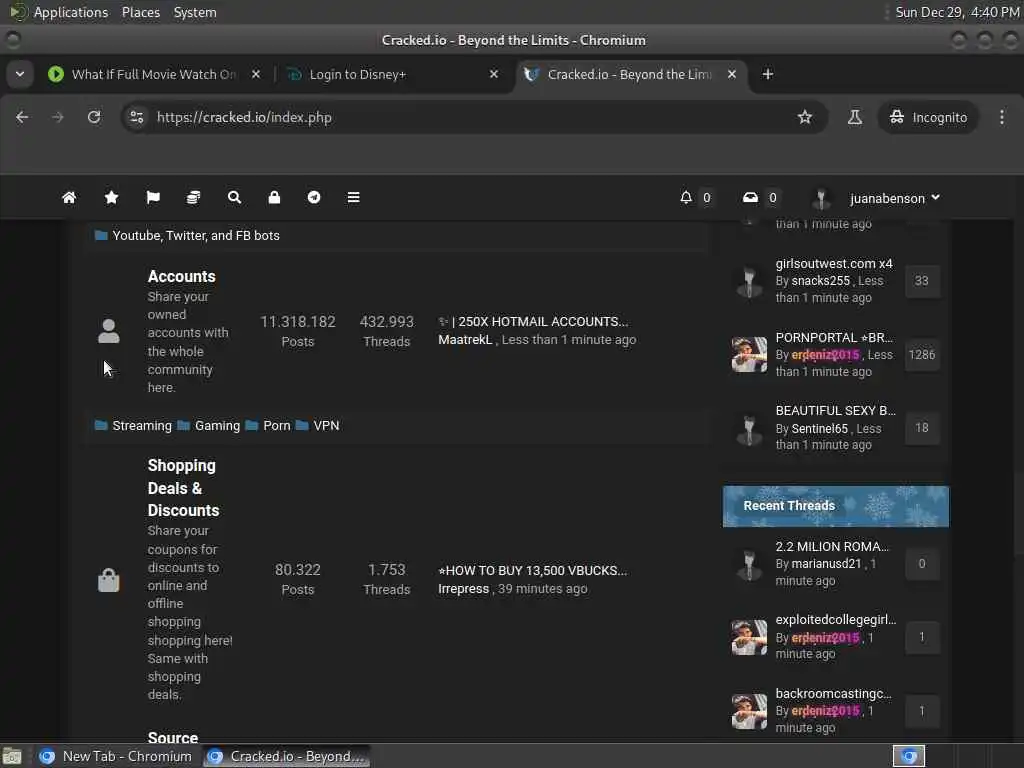Click 432.993 Threads count for Accounts

[387, 330]
